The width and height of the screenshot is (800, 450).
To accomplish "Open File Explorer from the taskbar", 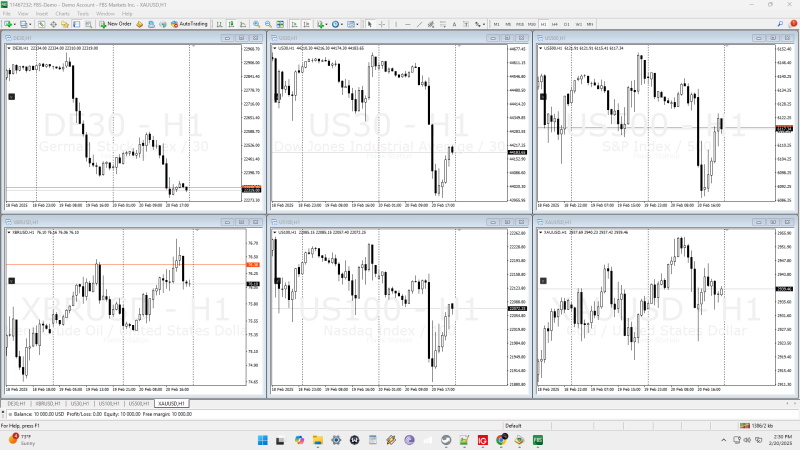I will pos(318,440).
